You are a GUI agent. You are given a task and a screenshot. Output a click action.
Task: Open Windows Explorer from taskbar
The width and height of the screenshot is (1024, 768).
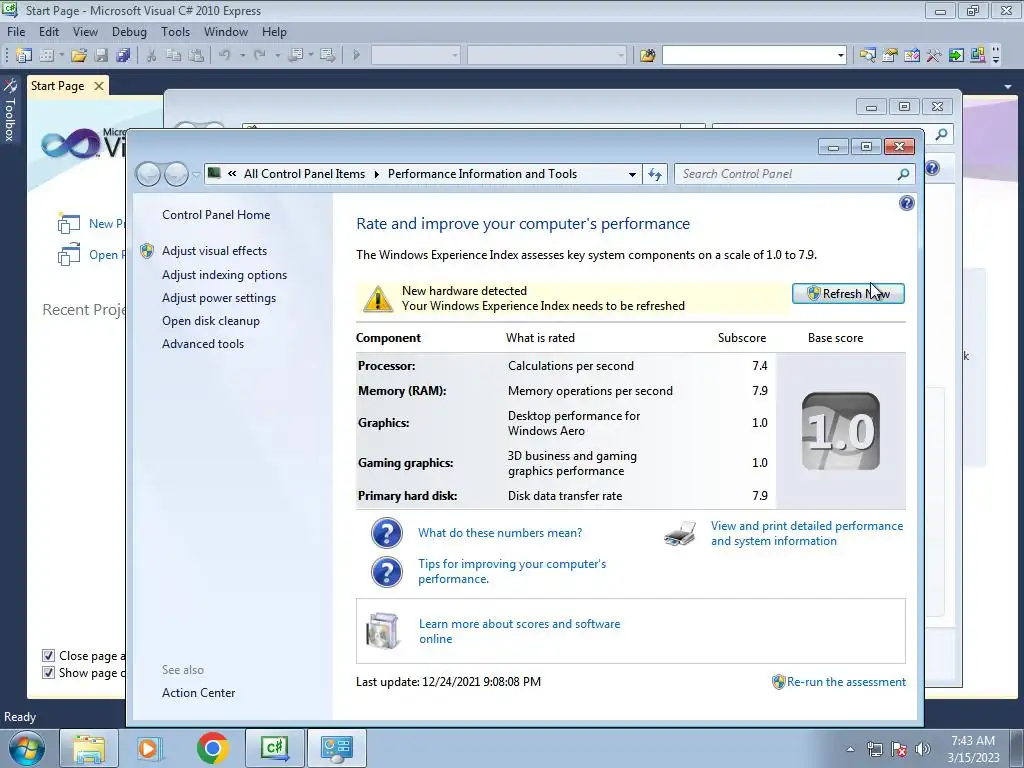tap(89, 748)
